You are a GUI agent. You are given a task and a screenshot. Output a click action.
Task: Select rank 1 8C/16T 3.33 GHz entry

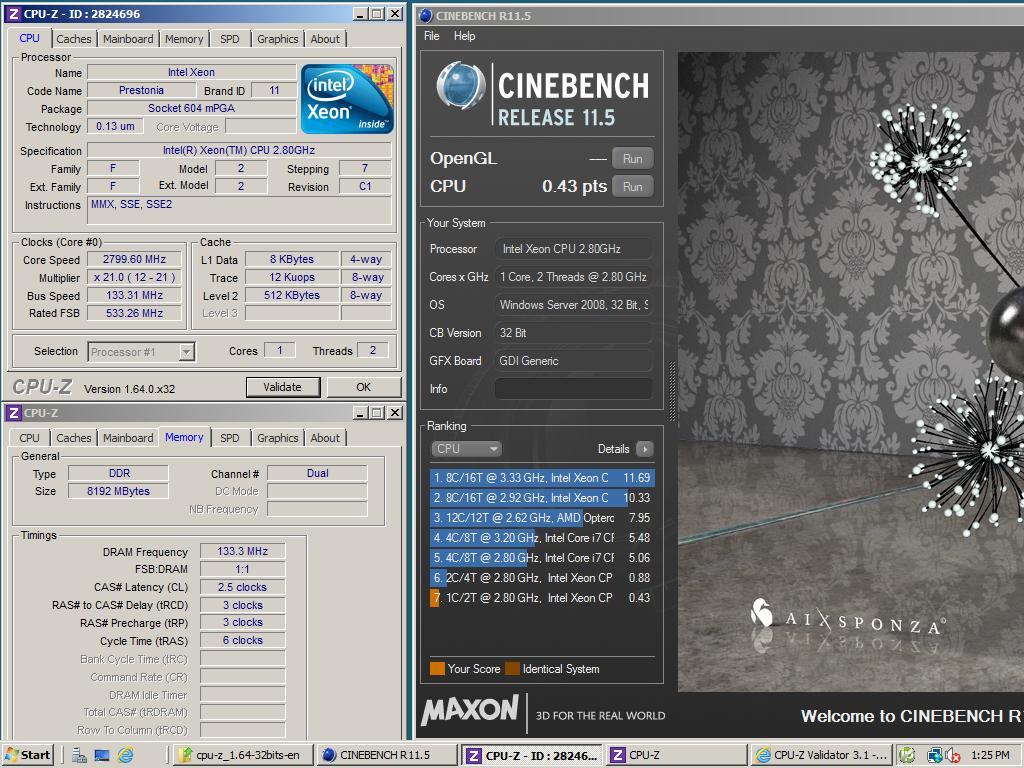(x=541, y=478)
